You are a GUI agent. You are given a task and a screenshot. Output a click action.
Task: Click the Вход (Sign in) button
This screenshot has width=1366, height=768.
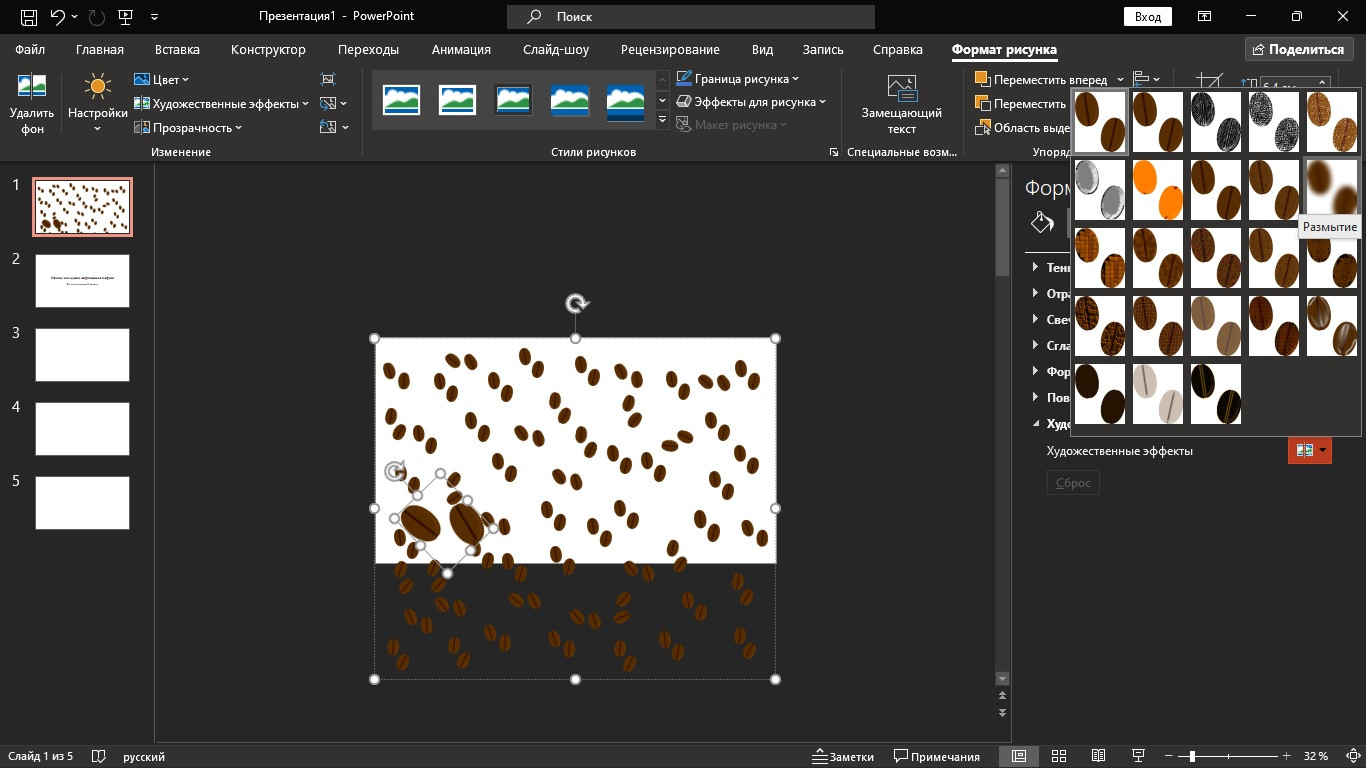click(x=1148, y=17)
